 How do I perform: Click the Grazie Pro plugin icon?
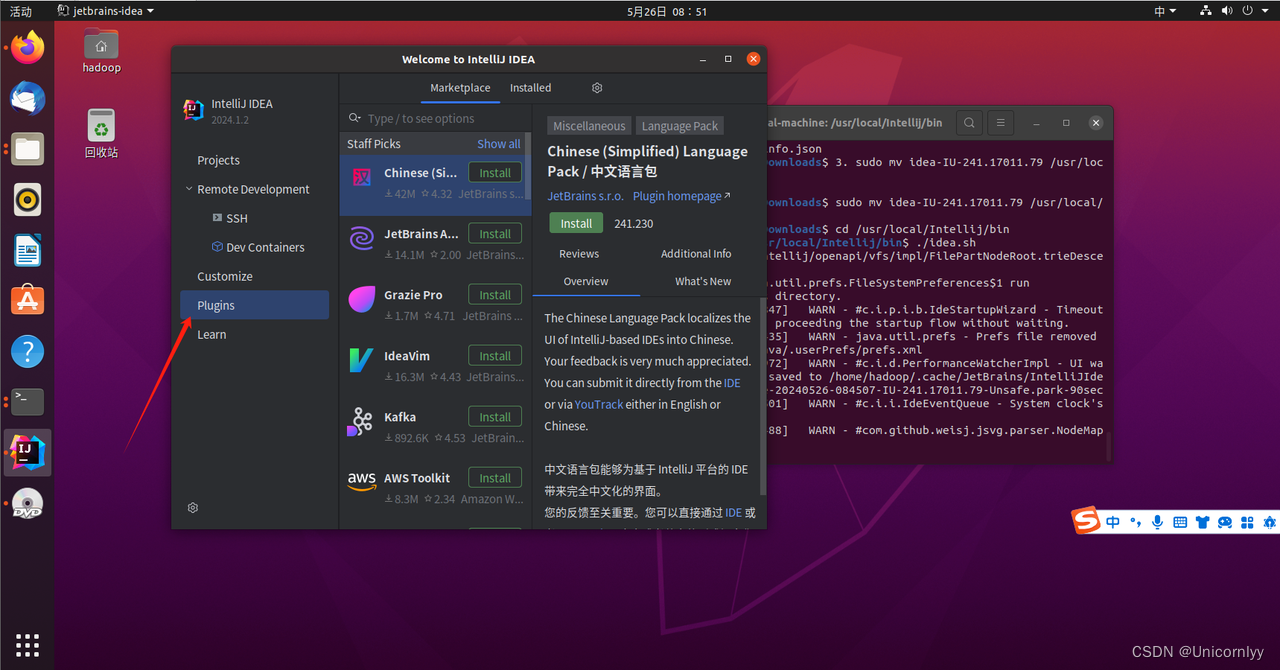(x=361, y=300)
